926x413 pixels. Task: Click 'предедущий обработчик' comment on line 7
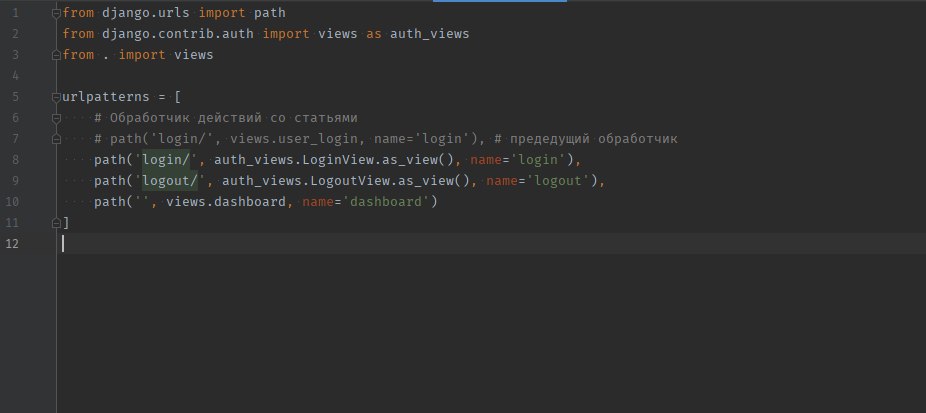pos(594,139)
